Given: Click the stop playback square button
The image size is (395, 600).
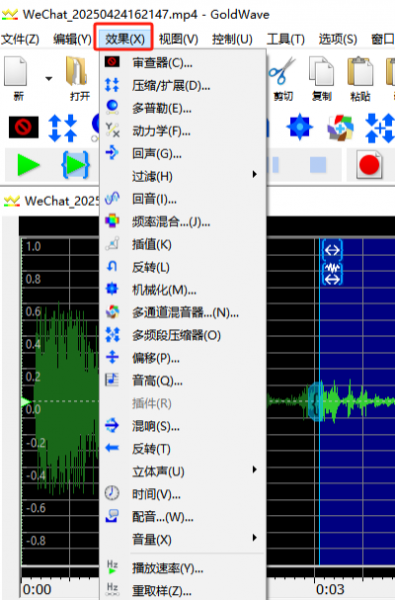Looking at the screenshot, I should tap(318, 165).
